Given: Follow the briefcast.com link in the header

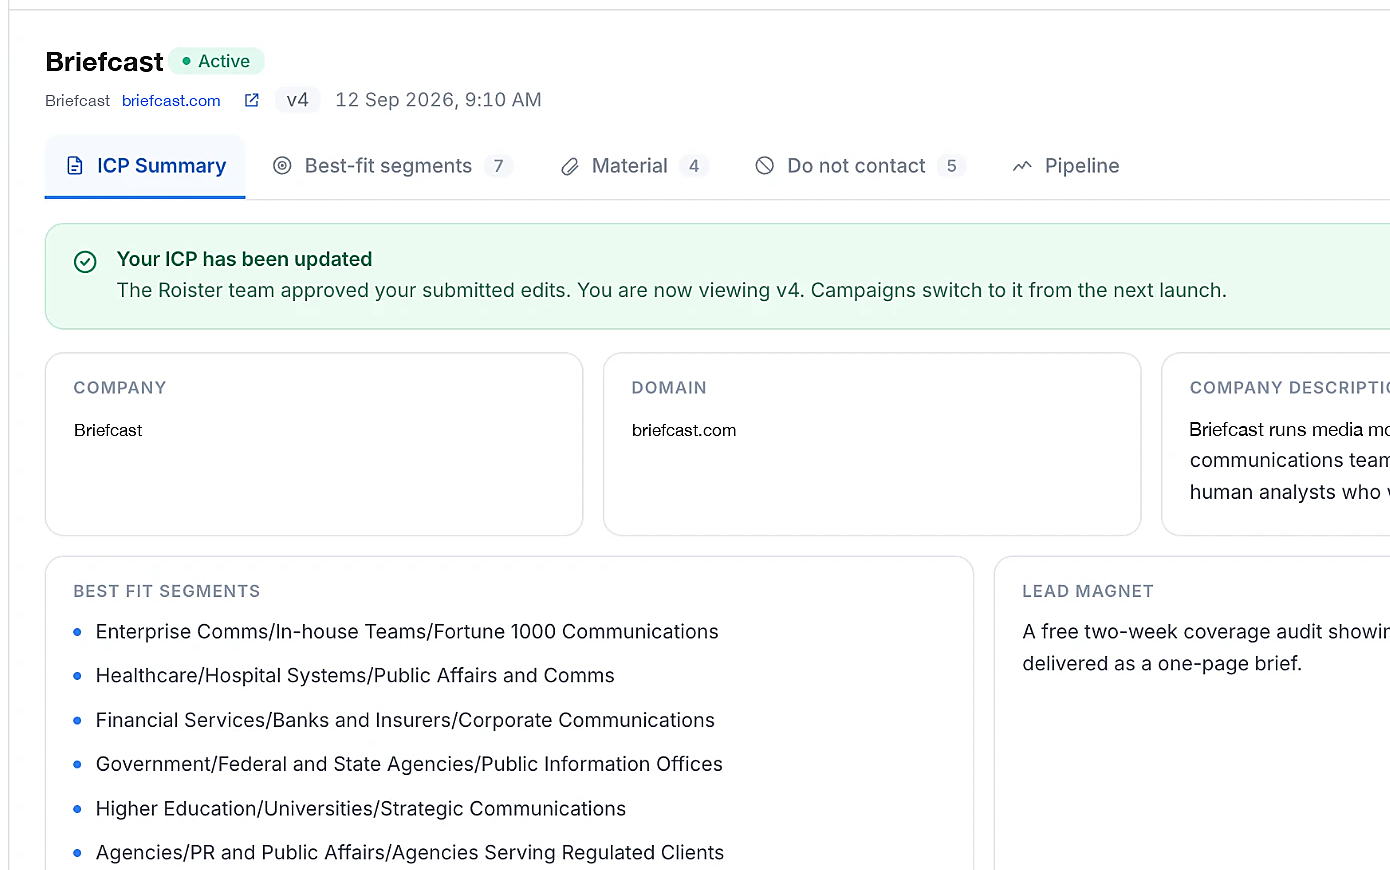Looking at the screenshot, I should (171, 101).
